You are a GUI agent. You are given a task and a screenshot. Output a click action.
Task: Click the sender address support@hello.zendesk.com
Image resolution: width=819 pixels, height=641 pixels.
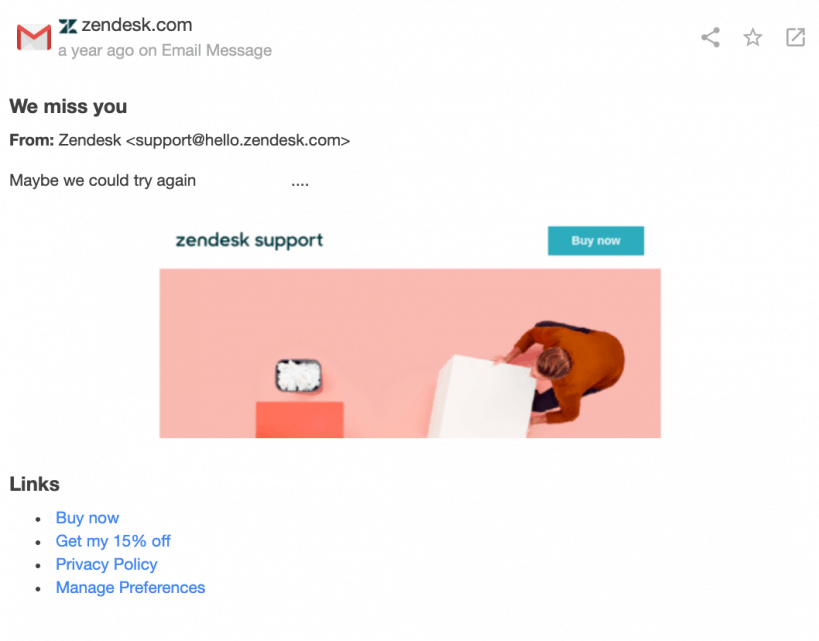238,140
